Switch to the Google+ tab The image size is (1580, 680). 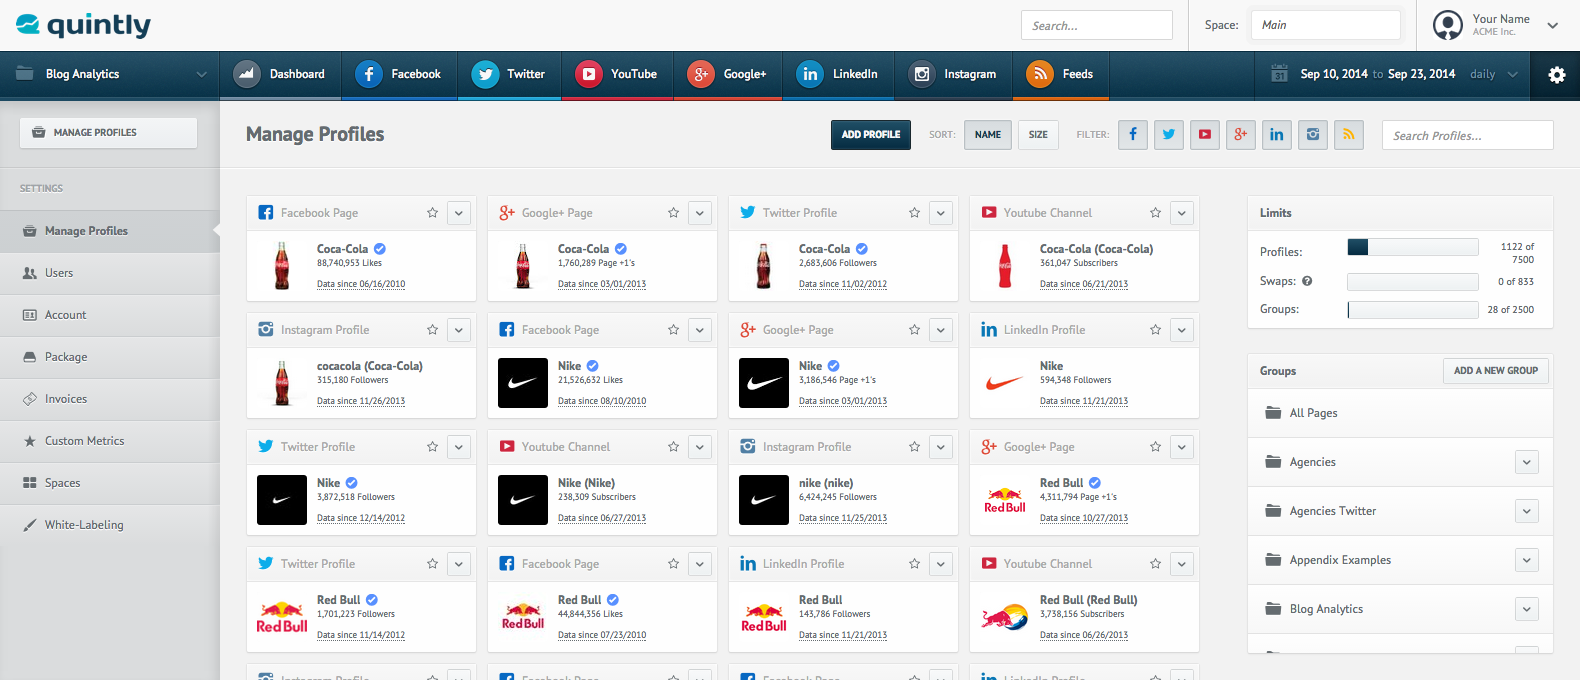tap(728, 74)
